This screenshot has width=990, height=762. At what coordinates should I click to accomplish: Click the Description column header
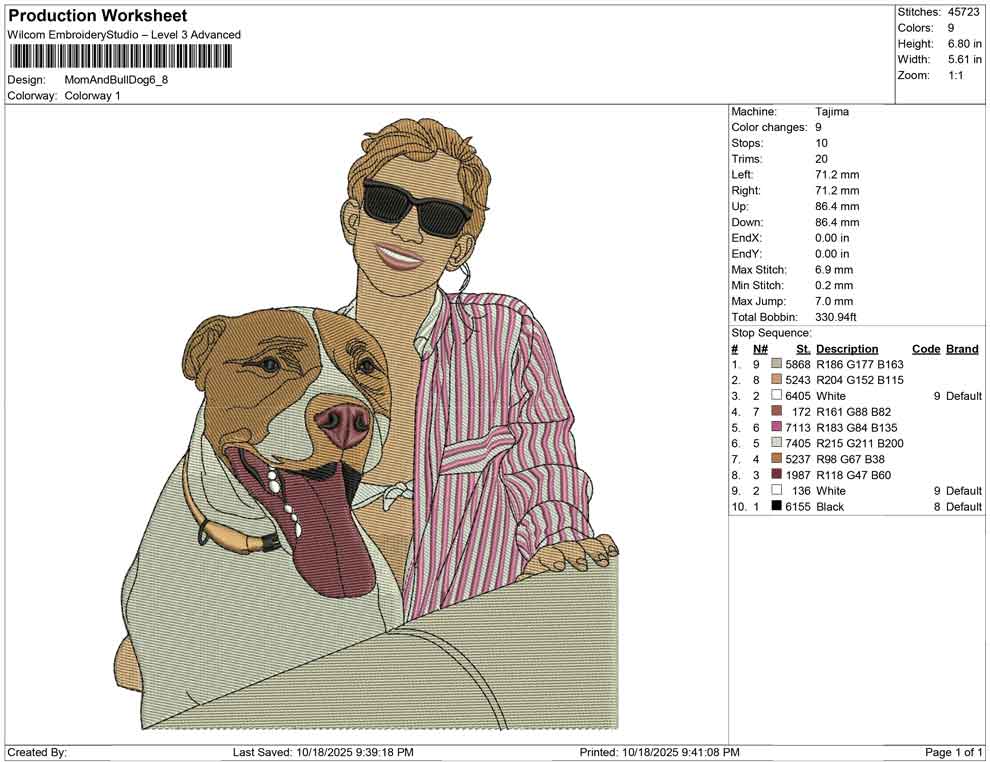(848, 348)
